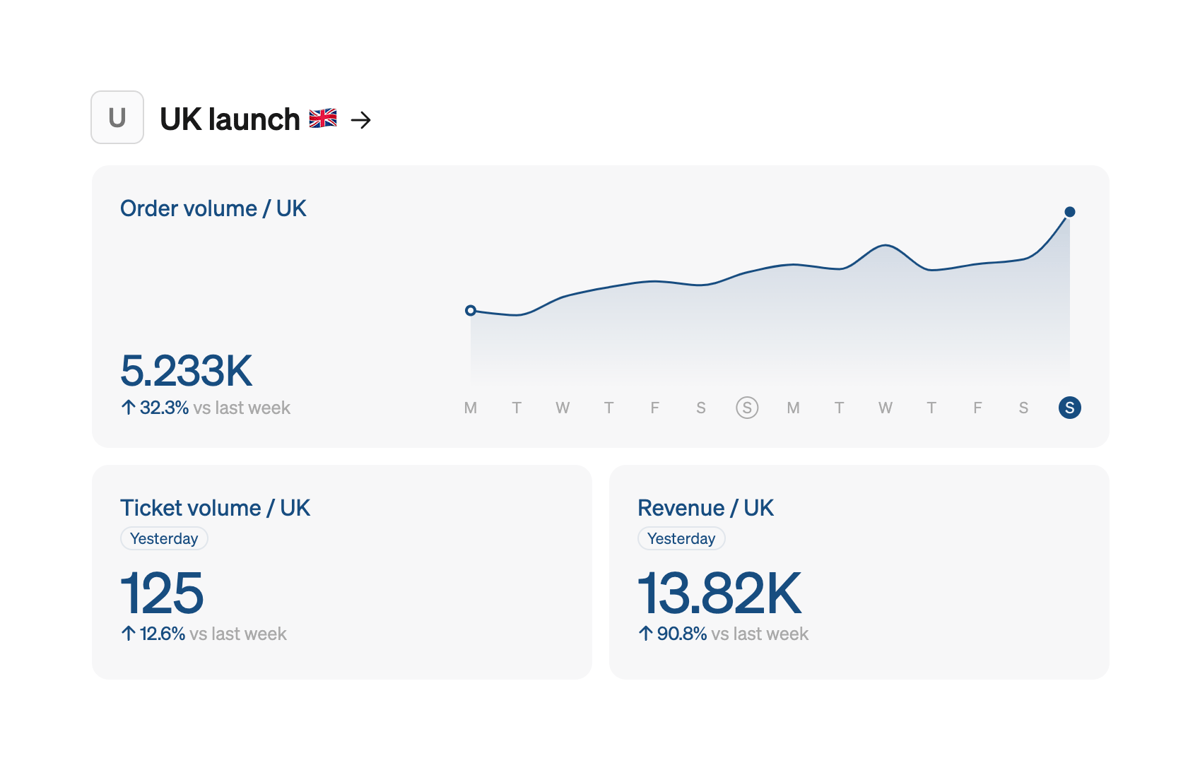The width and height of the screenshot is (1200, 770).
Task: Click the U avatar icon beside UK launch
Action: 117,117
